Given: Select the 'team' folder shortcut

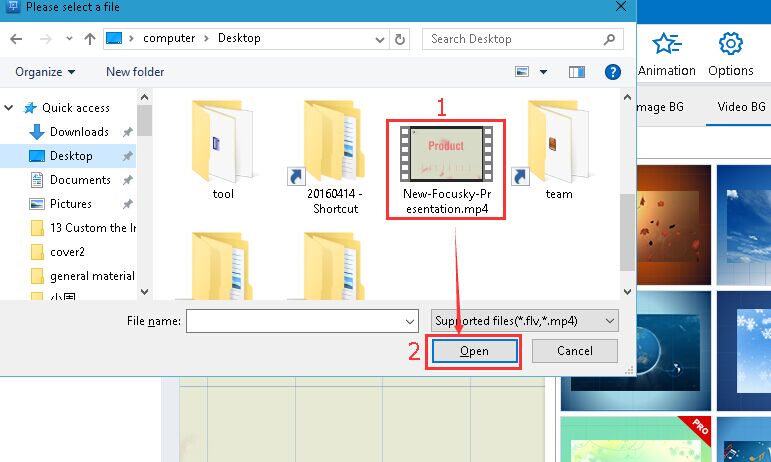Looking at the screenshot, I should [x=559, y=150].
